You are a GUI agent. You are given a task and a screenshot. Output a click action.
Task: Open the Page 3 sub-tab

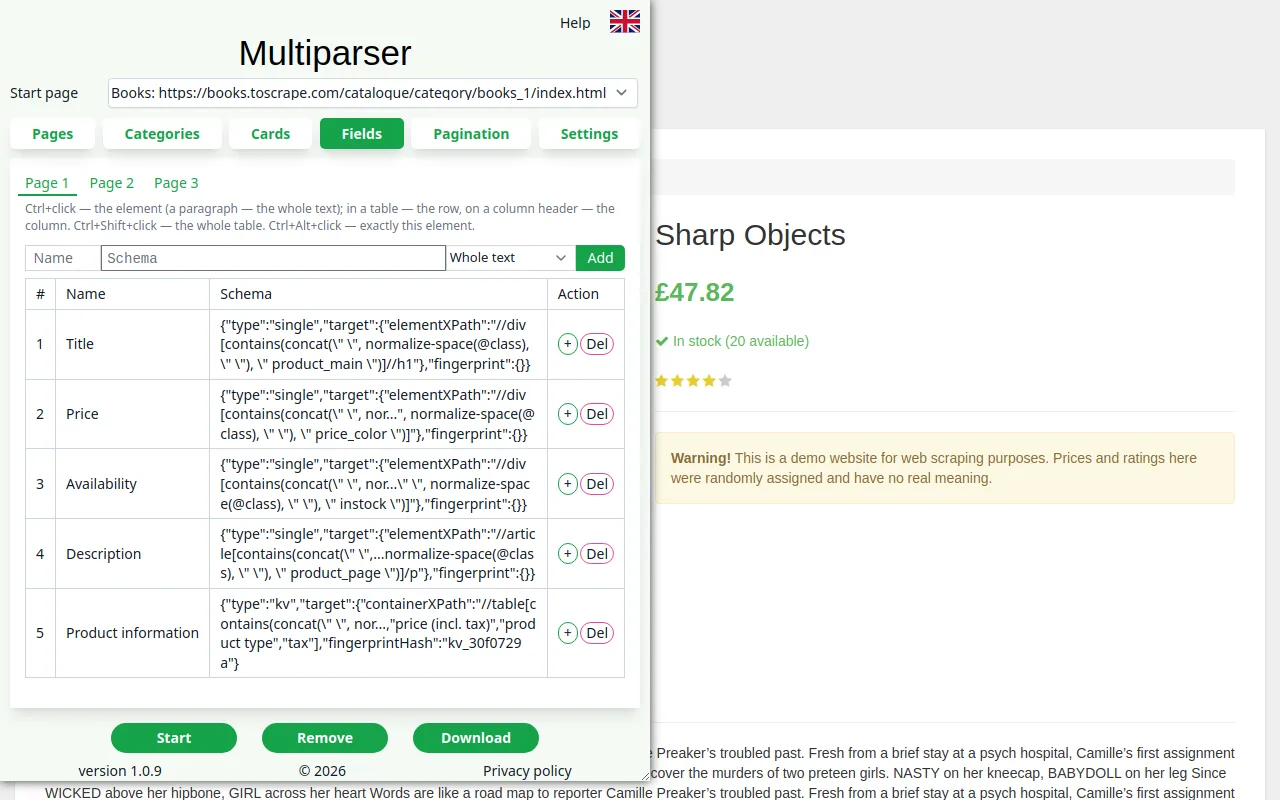[176, 183]
